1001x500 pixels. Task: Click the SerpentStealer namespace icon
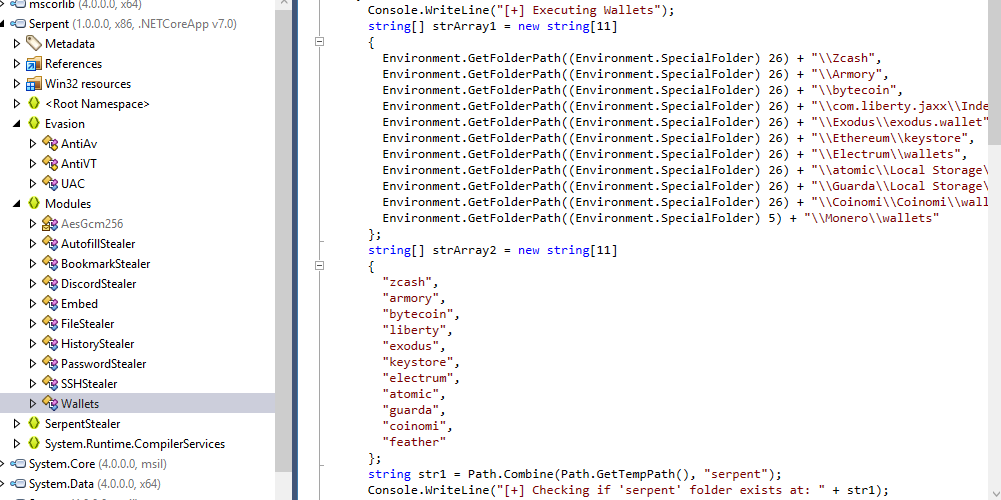point(34,423)
